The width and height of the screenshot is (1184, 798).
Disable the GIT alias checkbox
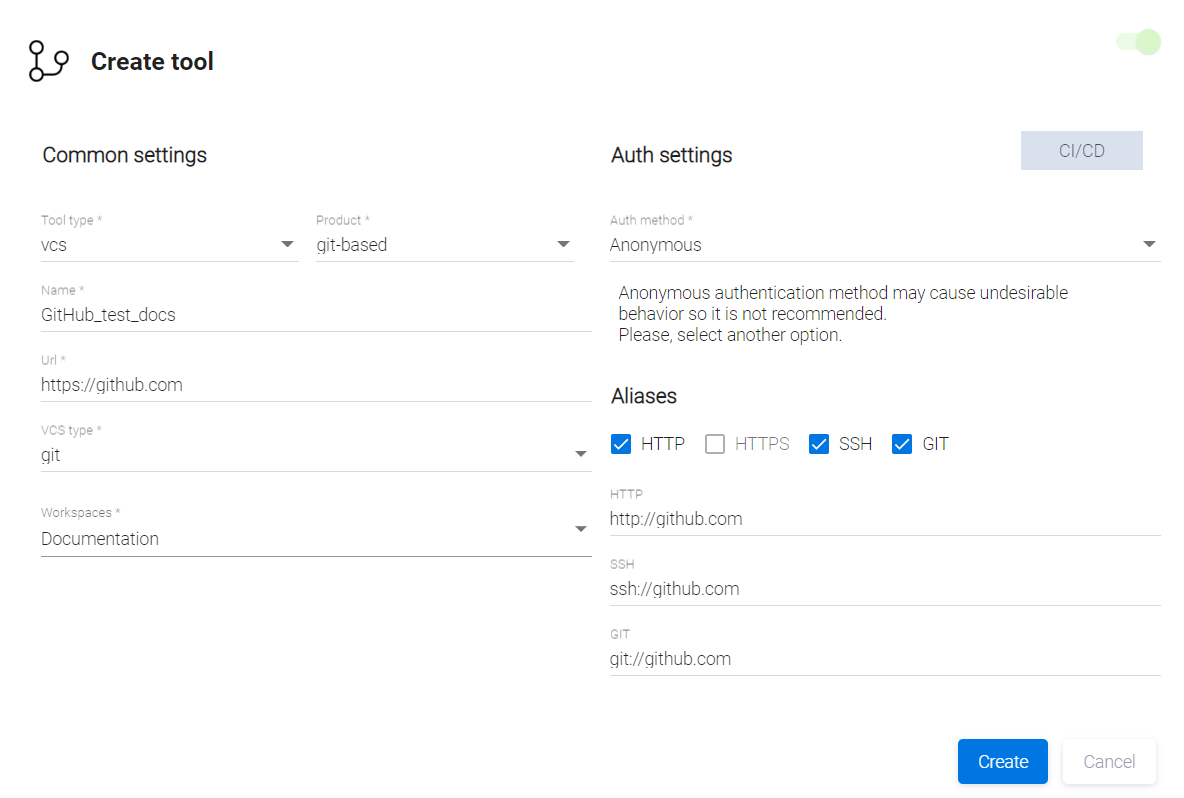click(902, 444)
